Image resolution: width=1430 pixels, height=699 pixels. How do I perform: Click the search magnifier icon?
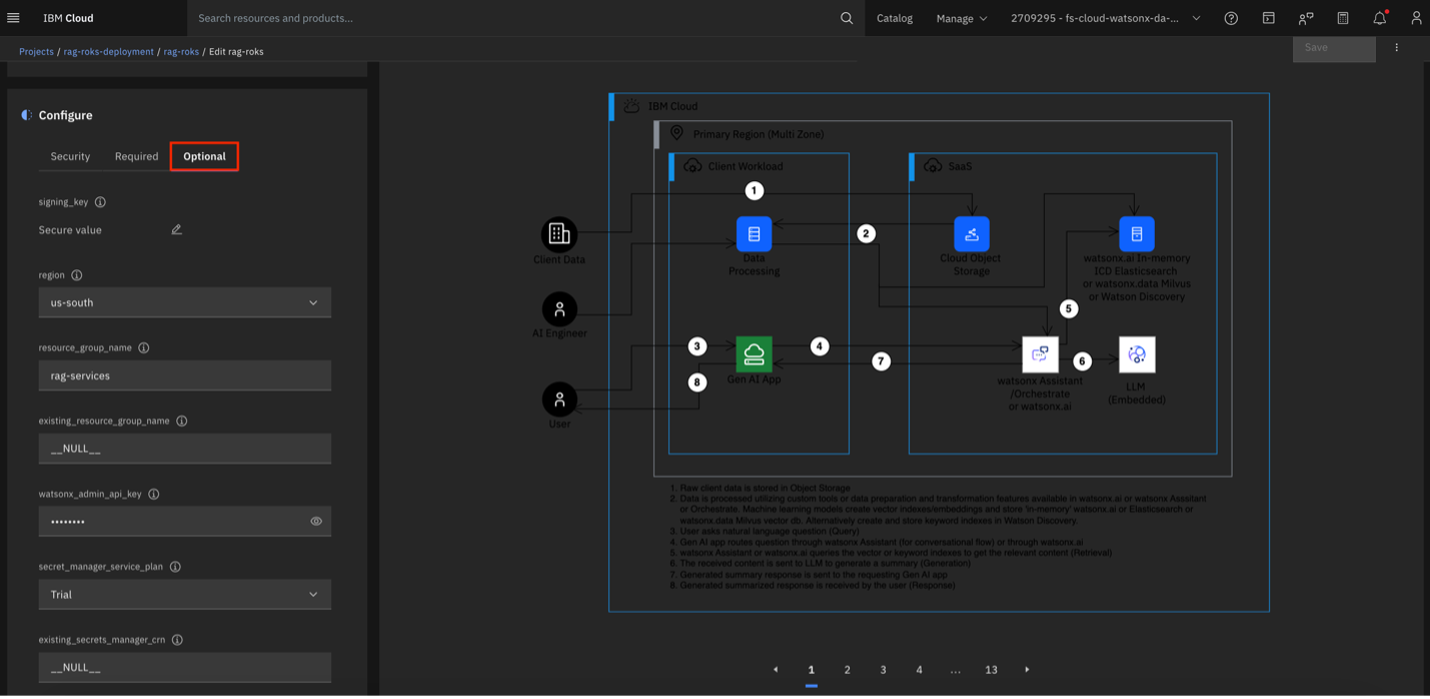tap(846, 18)
